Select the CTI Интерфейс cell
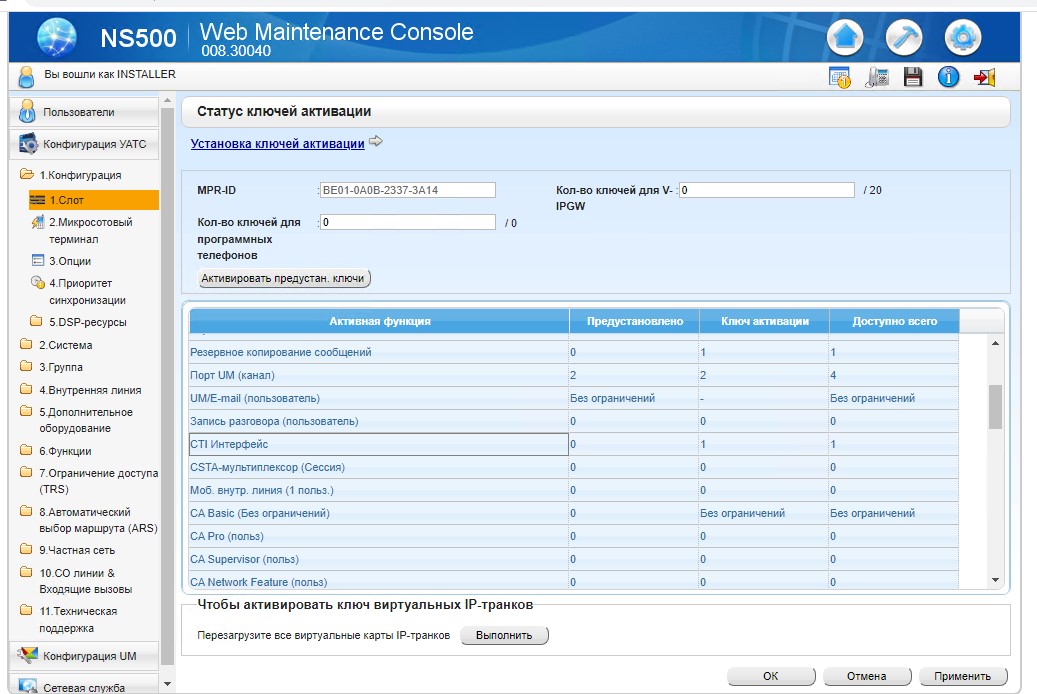This screenshot has width=1037, height=694. click(379, 444)
